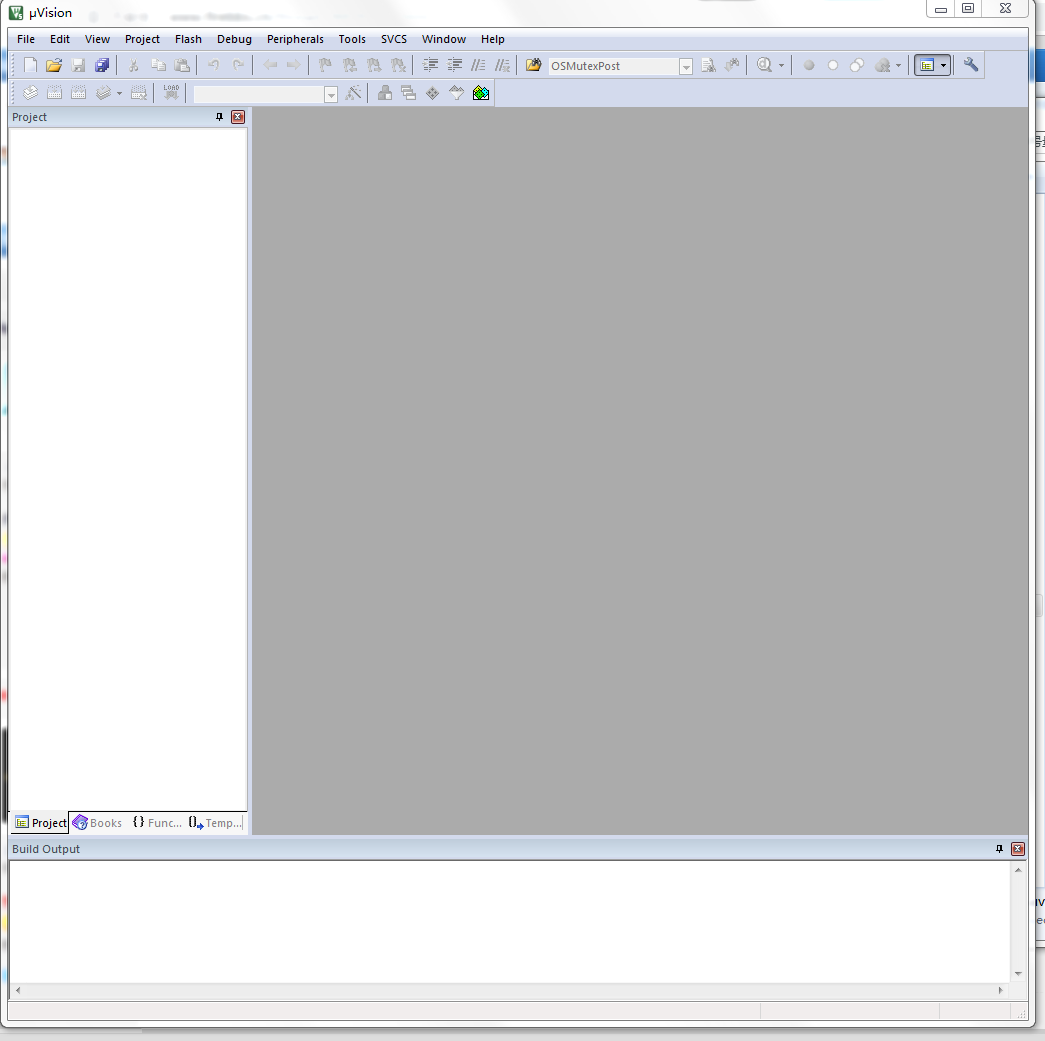
Task: Switch to the Functions tab
Action: point(157,823)
